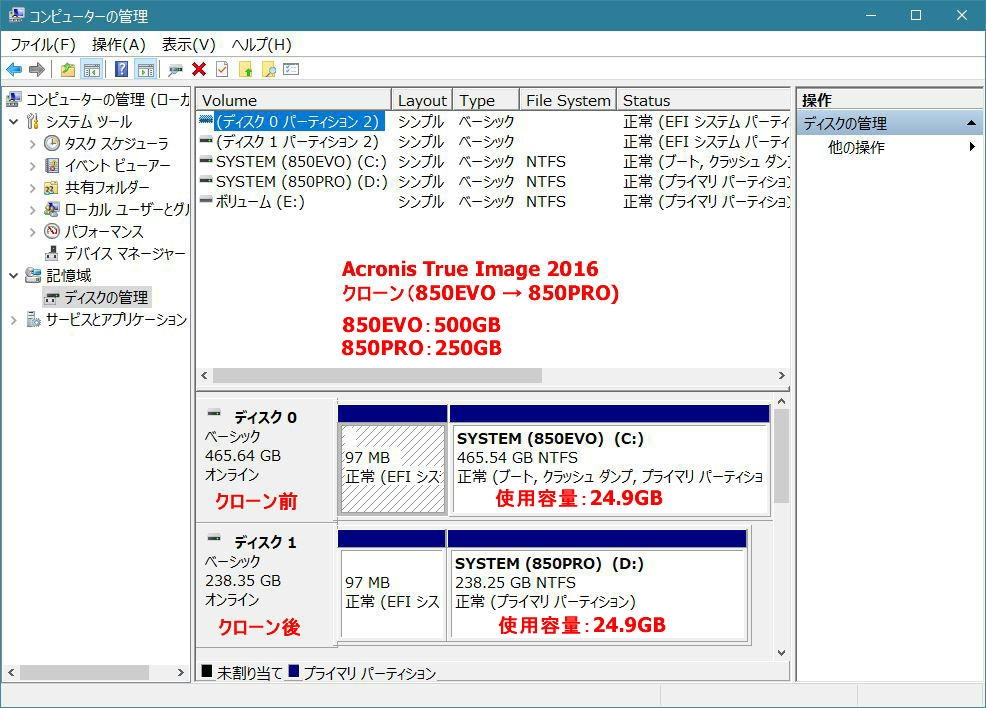The height and width of the screenshot is (708, 986).
Task: Collapse the 記憶域 chevron
Action: [13, 275]
